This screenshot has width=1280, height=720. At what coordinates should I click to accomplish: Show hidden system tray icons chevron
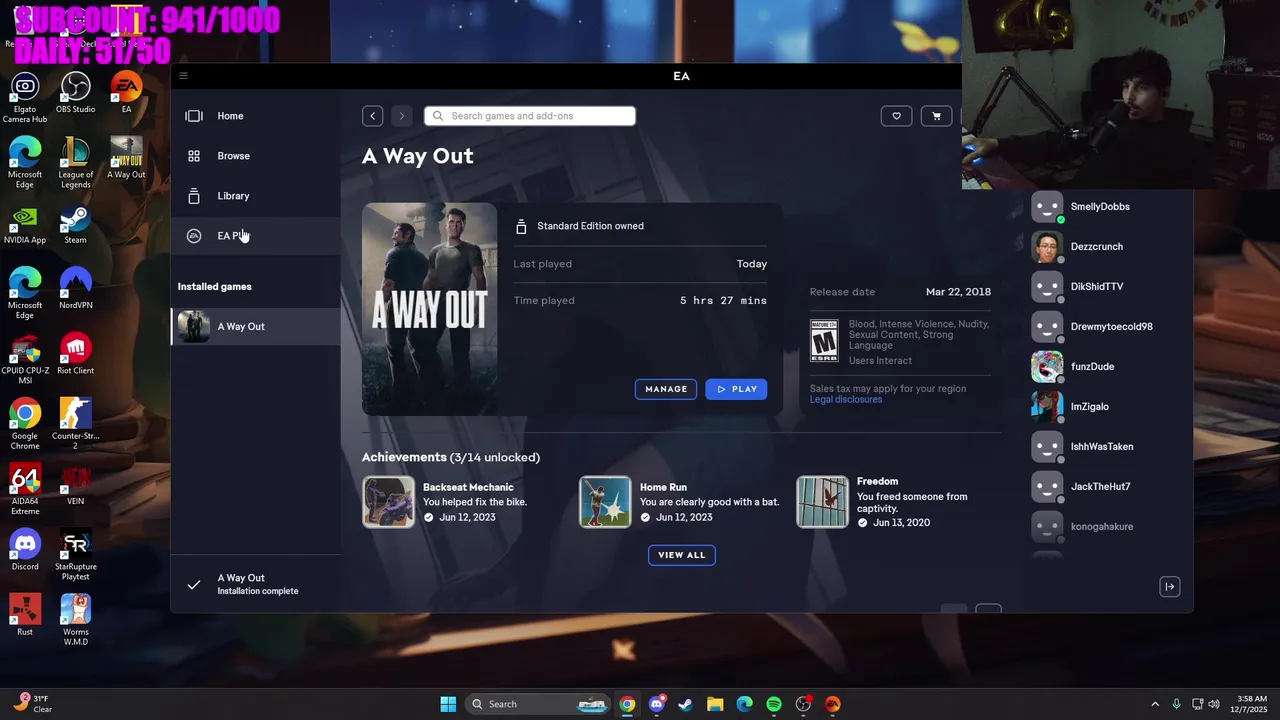(x=1155, y=704)
